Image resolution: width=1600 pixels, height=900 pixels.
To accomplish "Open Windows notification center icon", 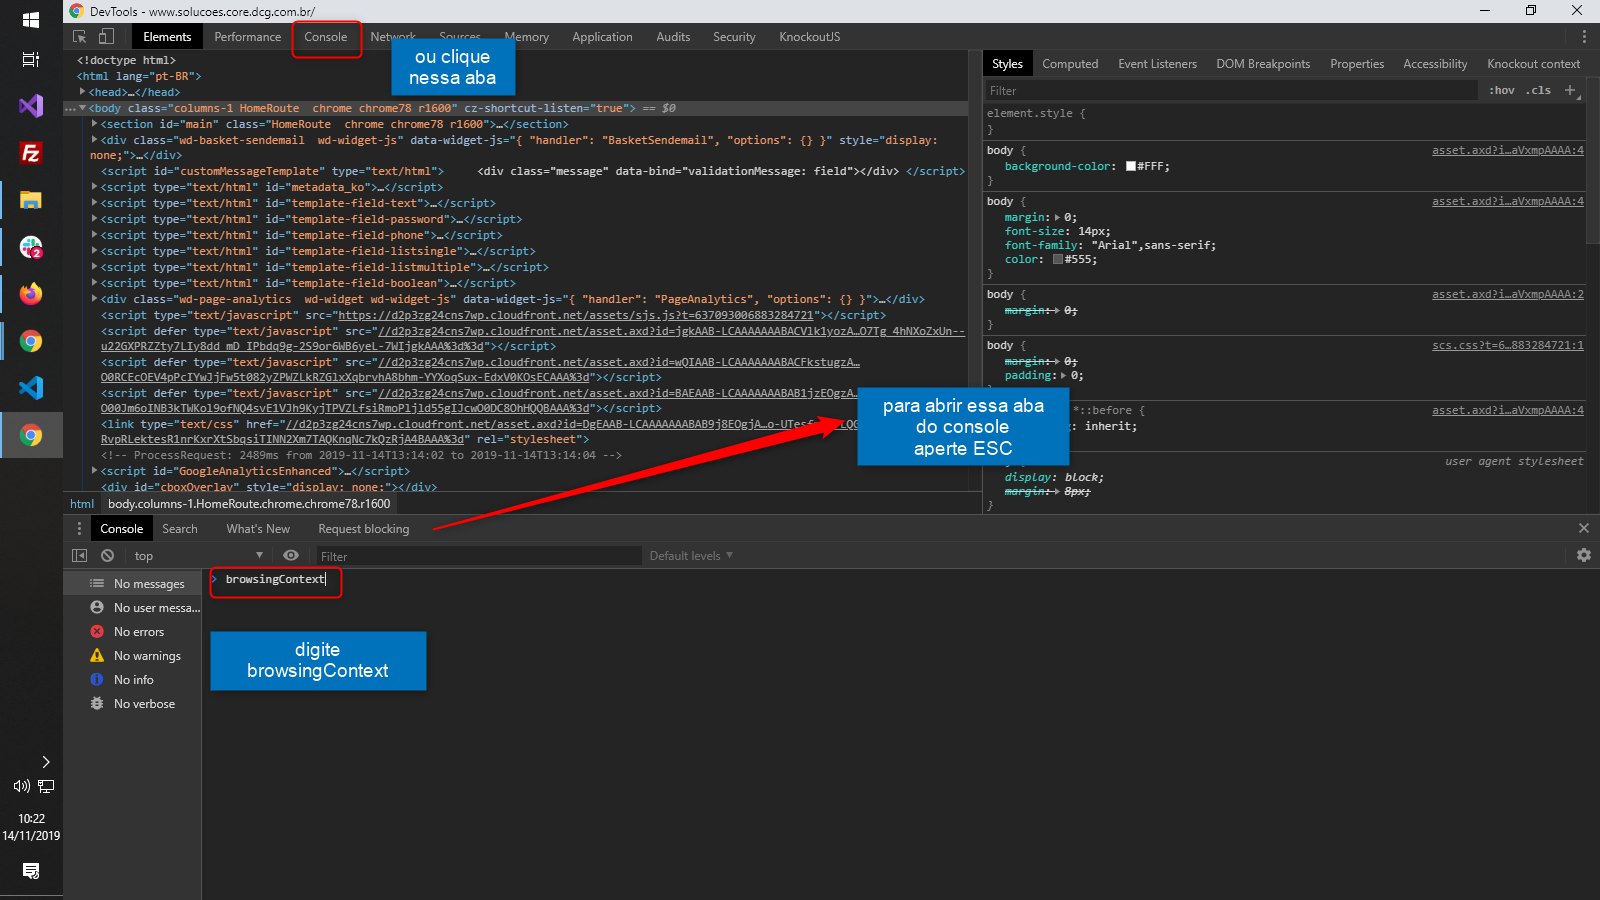I will tap(31, 871).
